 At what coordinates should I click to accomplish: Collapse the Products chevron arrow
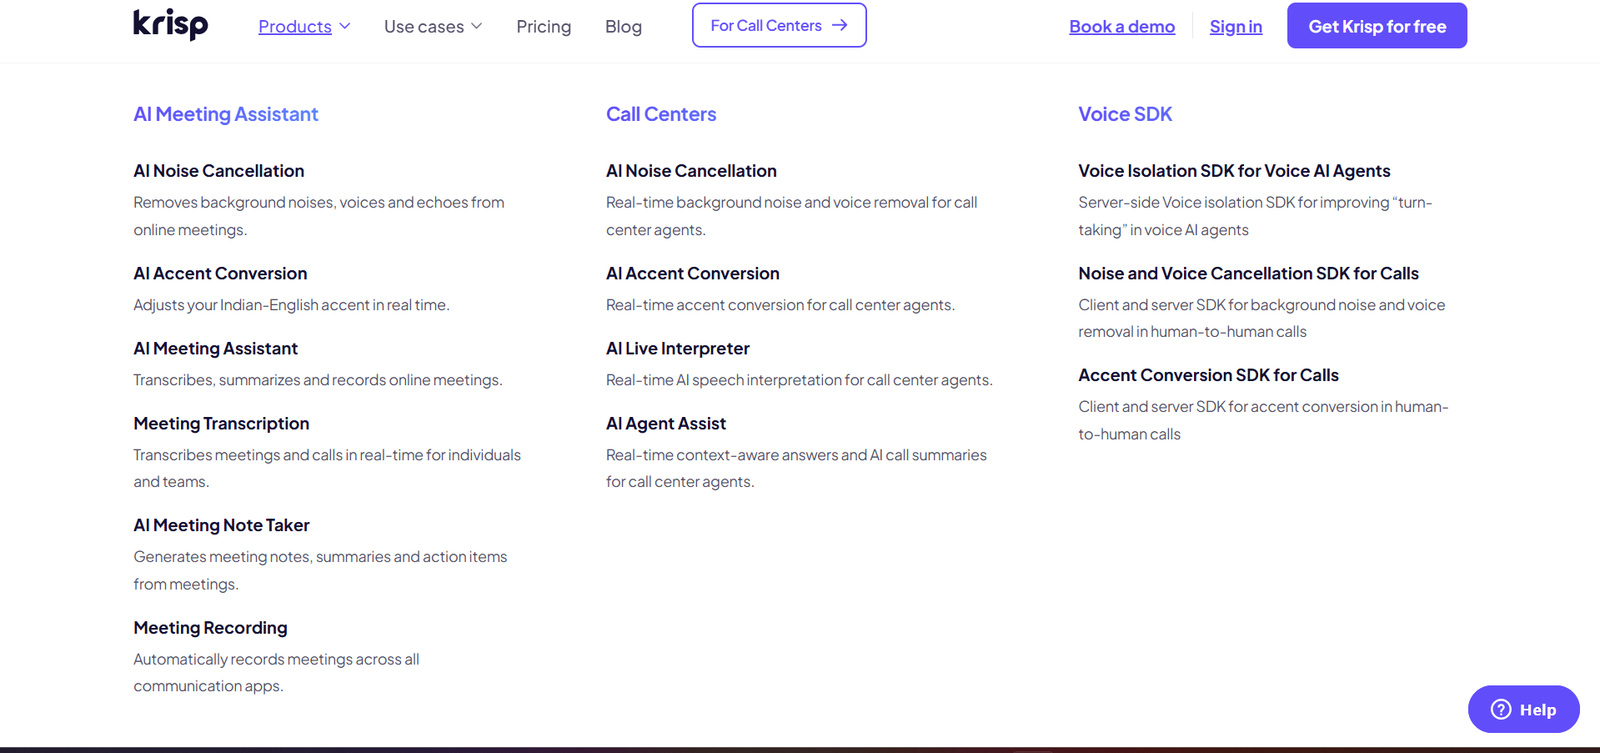pos(345,26)
